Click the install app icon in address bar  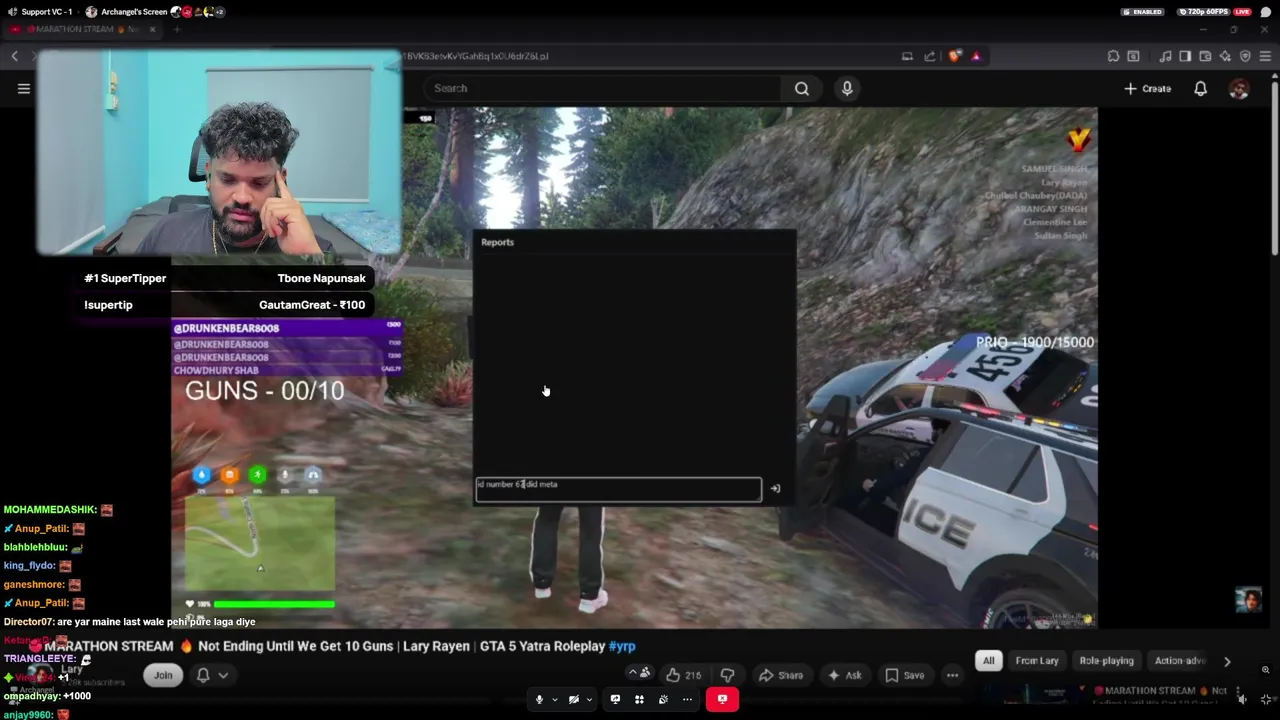point(907,56)
